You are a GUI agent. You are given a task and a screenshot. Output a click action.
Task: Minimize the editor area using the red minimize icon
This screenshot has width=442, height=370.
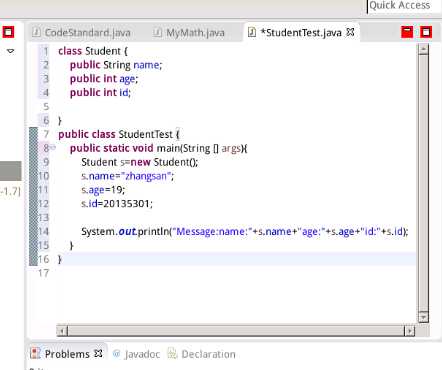pos(407,32)
